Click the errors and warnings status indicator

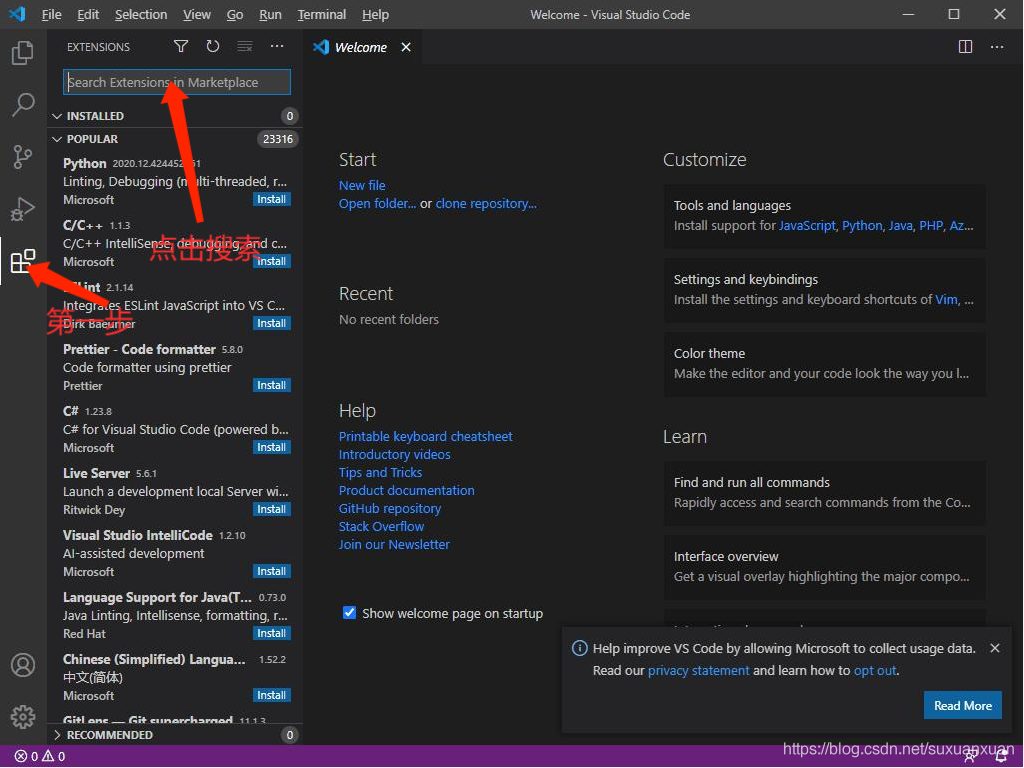point(40,756)
